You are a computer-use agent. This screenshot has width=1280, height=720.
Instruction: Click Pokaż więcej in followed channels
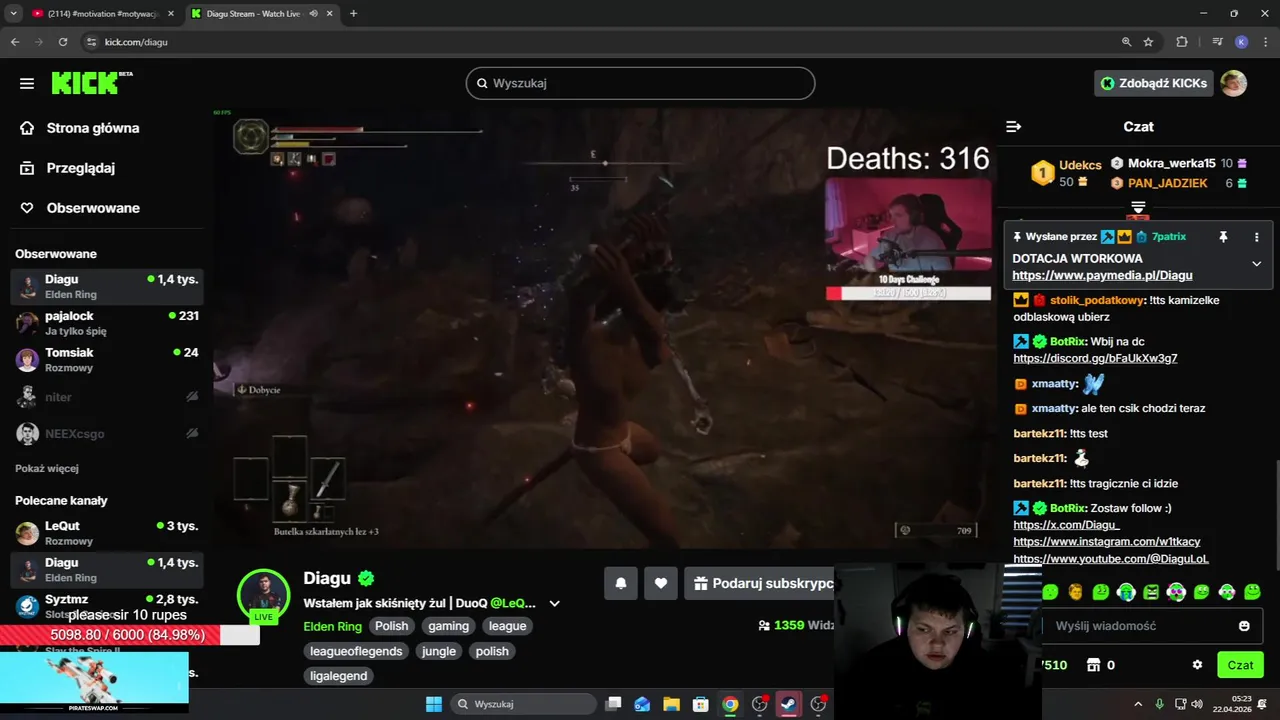pyautogui.click(x=47, y=469)
